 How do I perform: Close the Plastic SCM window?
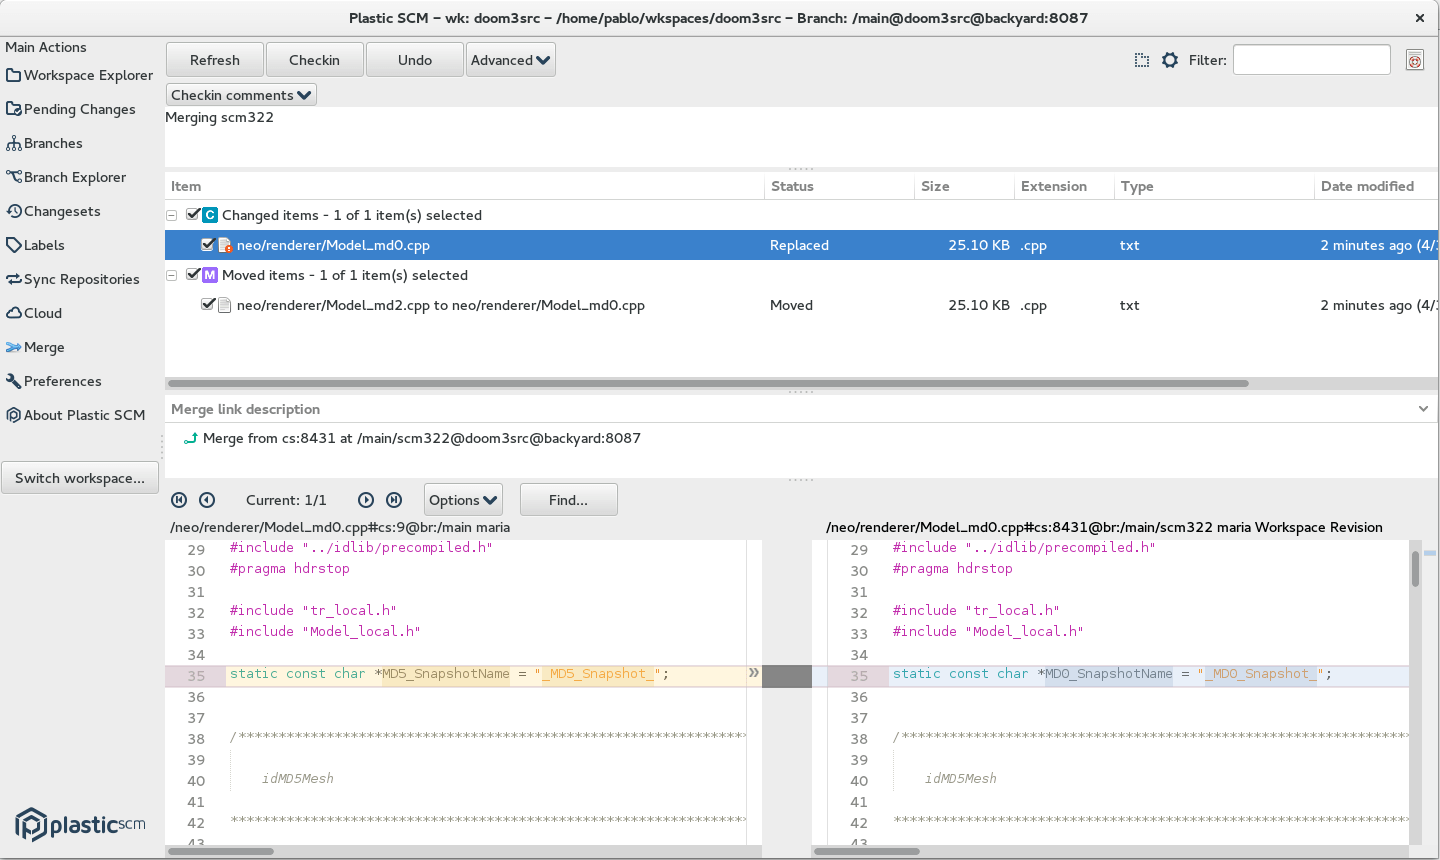(1419, 18)
